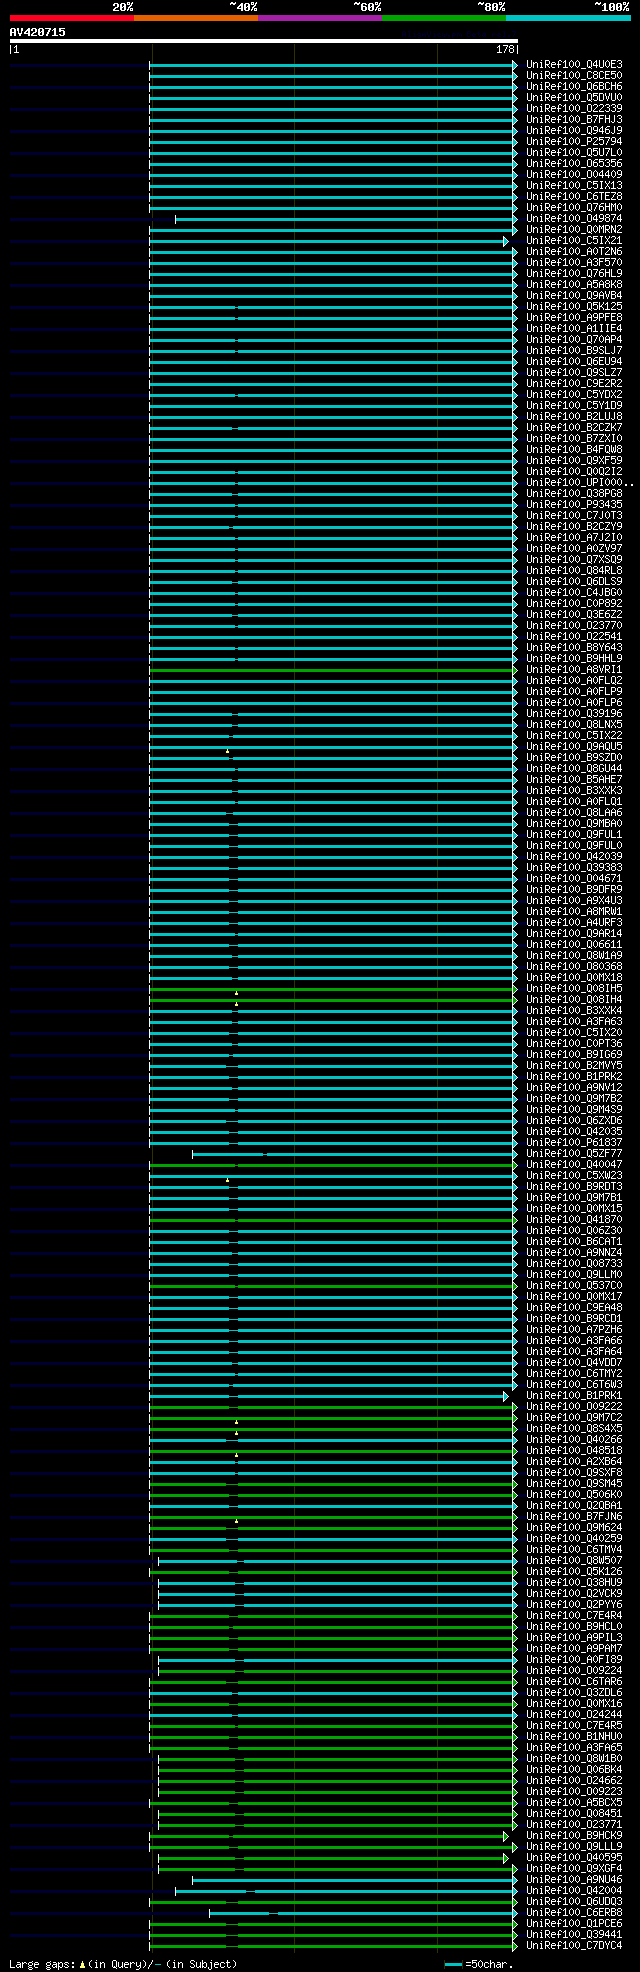Click hit label UniRef100_A0T2N6

click(574, 251)
